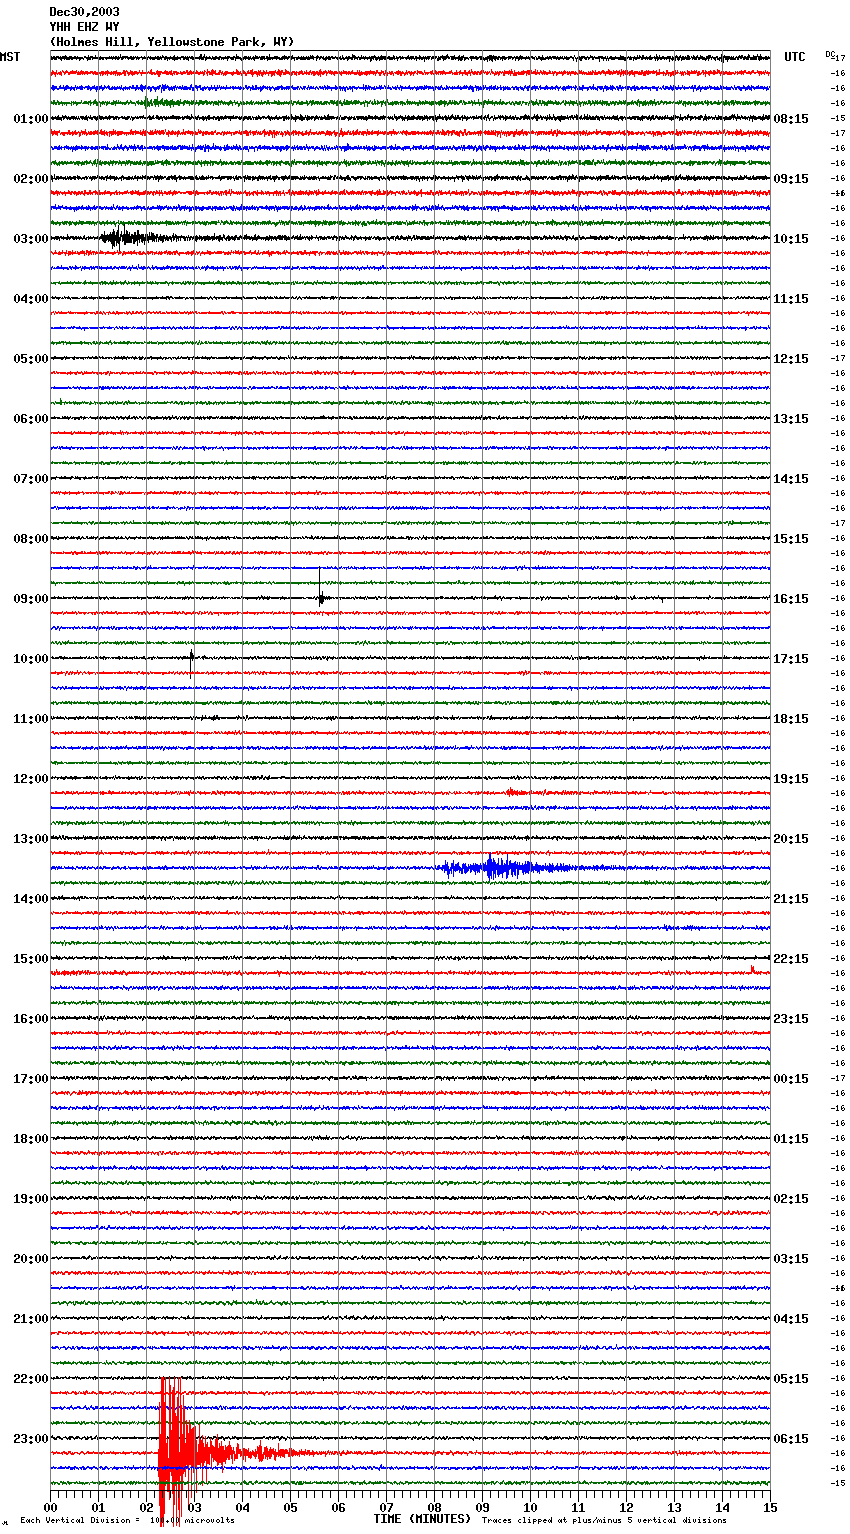Image resolution: width=850 pixels, height=1534 pixels.
Task: Click the 23:15 UTC time label
Action: 791,1019
